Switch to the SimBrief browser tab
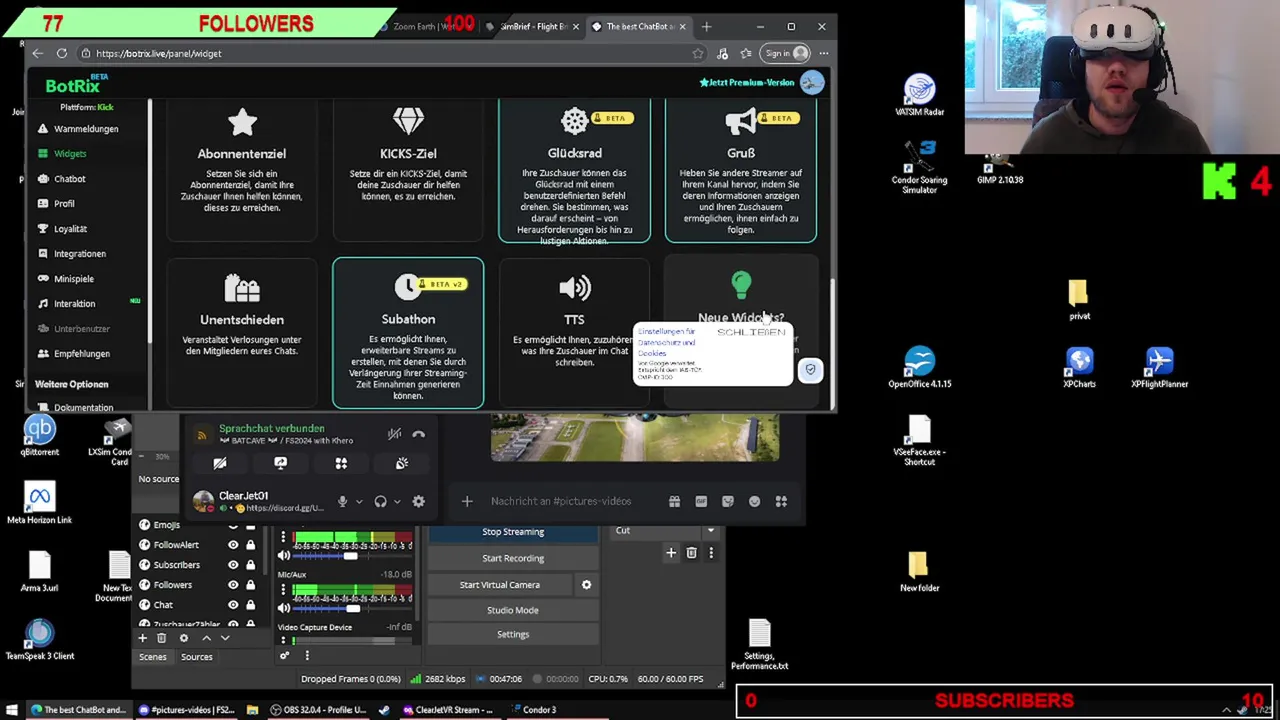The width and height of the screenshot is (1280, 720). click(532, 27)
